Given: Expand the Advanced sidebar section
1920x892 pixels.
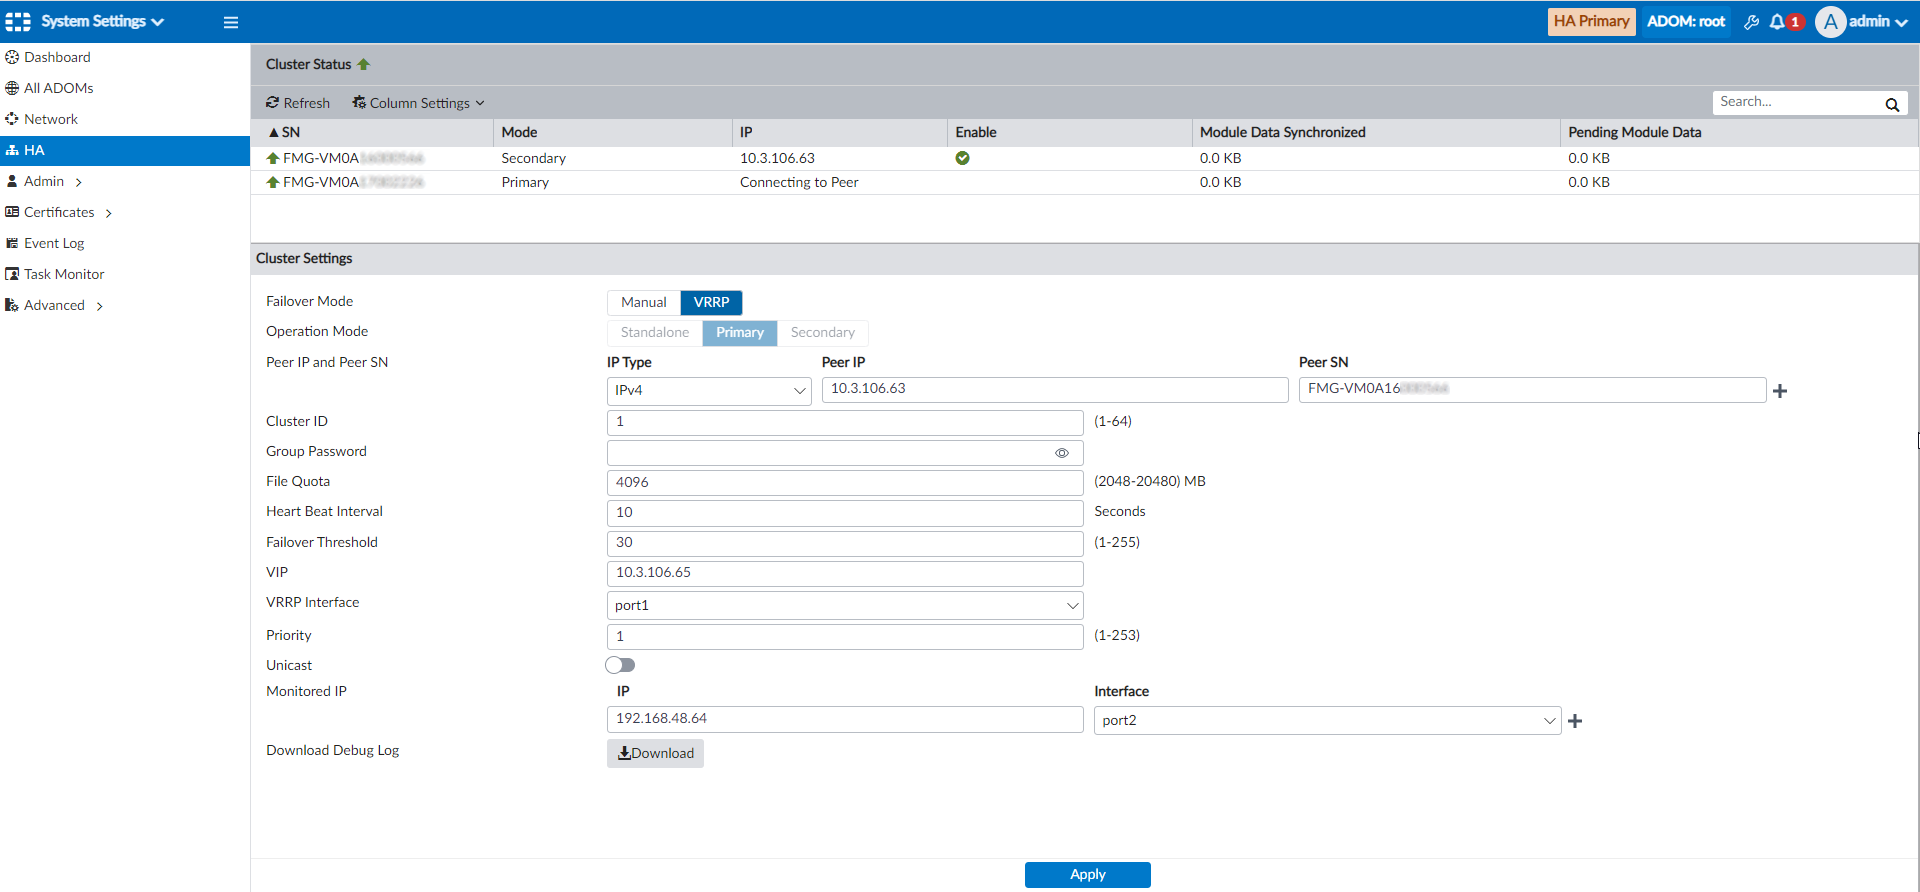Looking at the screenshot, I should [x=55, y=305].
